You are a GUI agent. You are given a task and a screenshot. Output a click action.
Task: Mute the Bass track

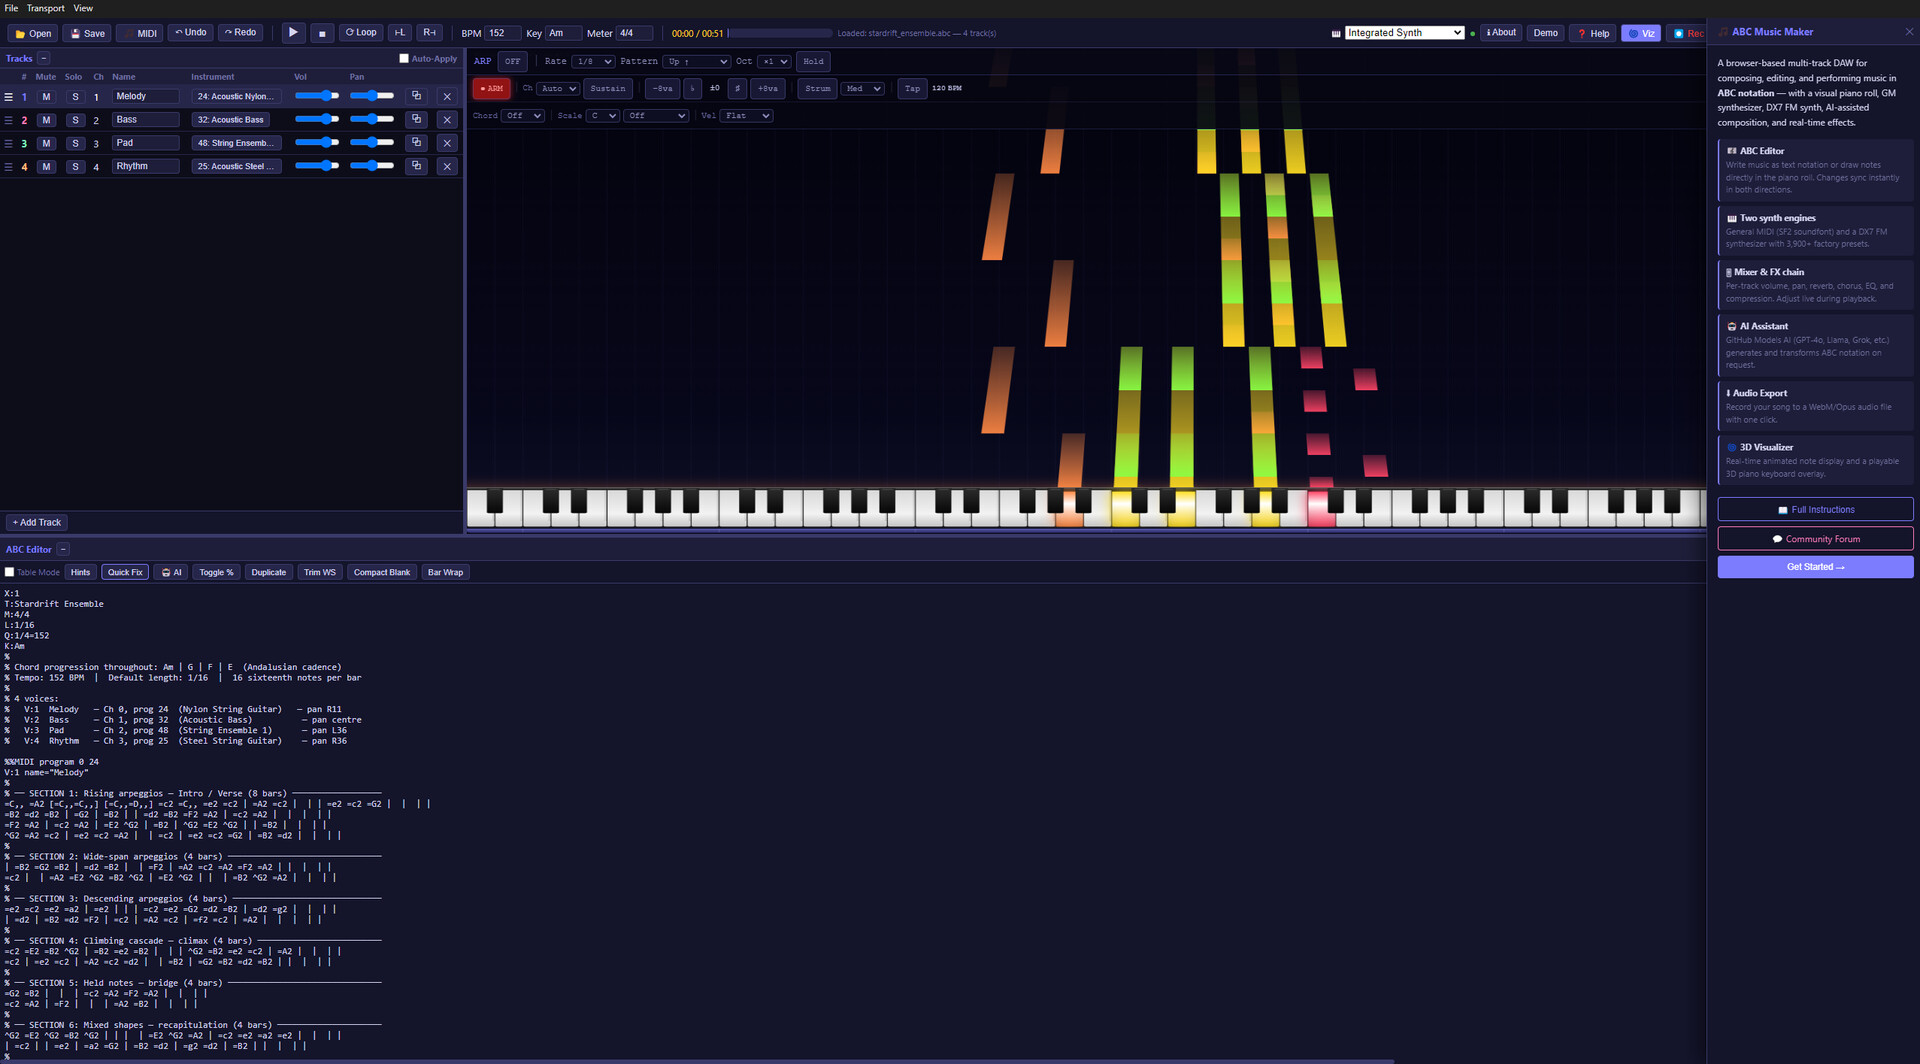(46, 120)
